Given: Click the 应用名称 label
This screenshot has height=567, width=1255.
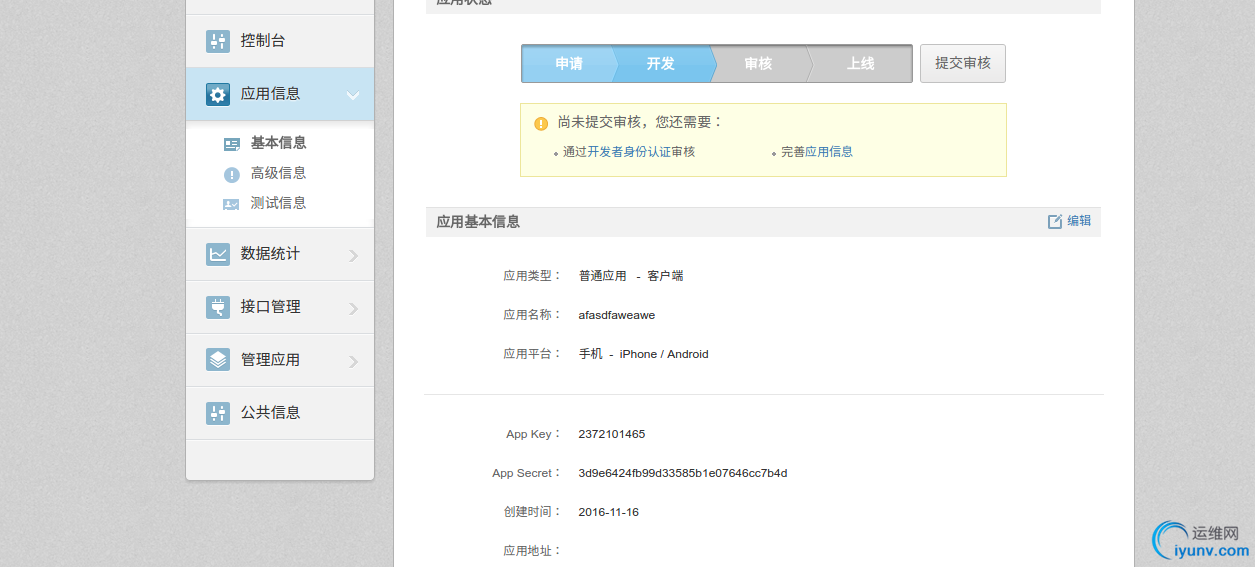Looking at the screenshot, I should click(x=533, y=315).
